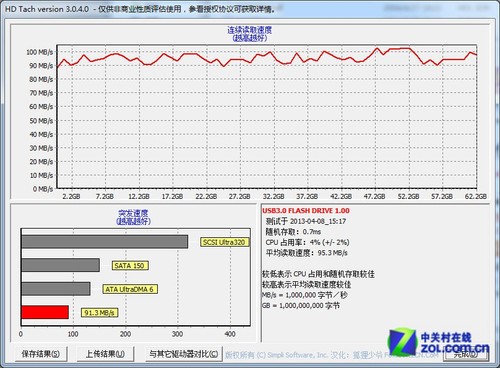
Task: Click the HD Tach version title bar
Action: (250, 9)
